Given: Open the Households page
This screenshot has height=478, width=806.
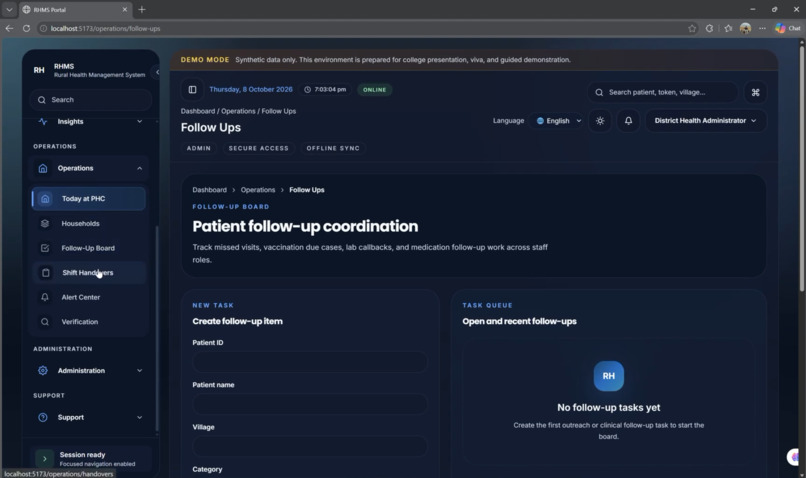Looking at the screenshot, I should (89, 224).
